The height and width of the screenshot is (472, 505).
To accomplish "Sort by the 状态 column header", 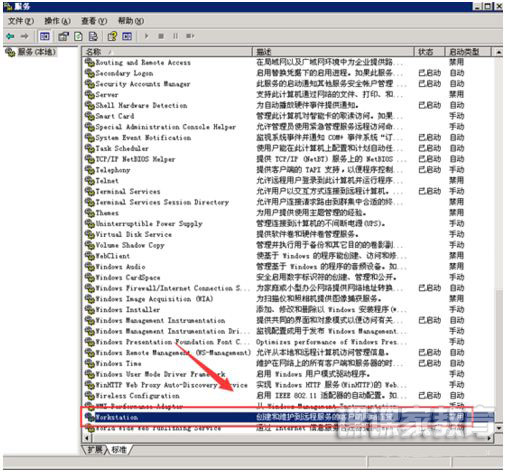I will pos(429,52).
